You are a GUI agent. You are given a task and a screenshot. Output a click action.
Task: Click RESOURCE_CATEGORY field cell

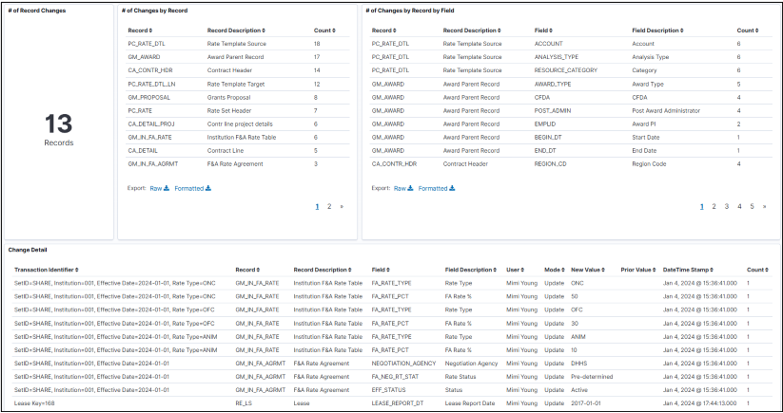pyautogui.click(x=566, y=70)
